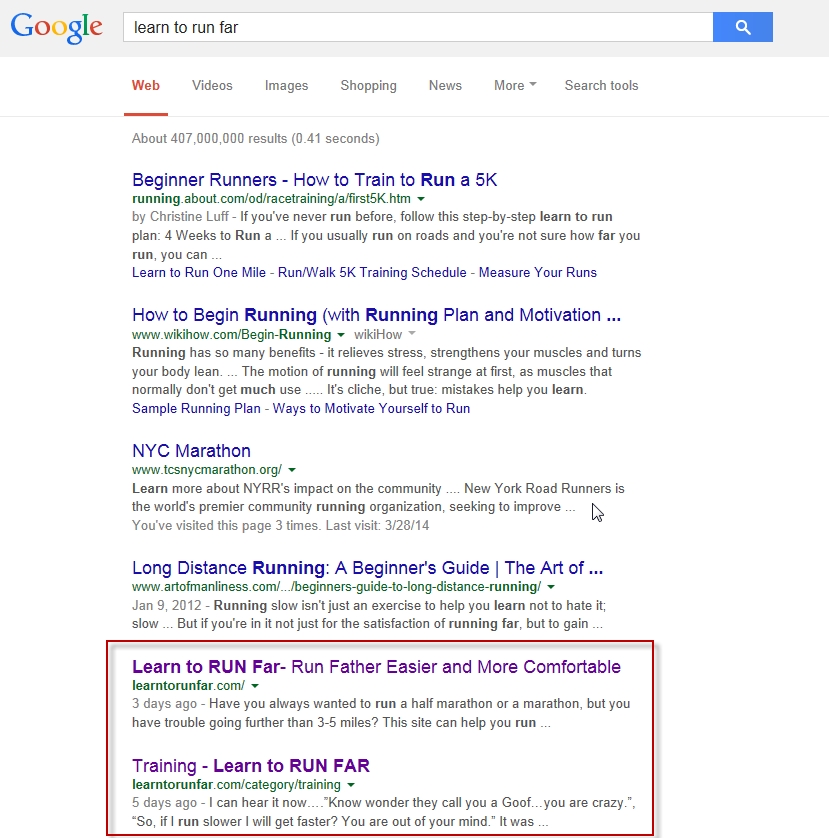Select the Web tab

tap(146, 86)
